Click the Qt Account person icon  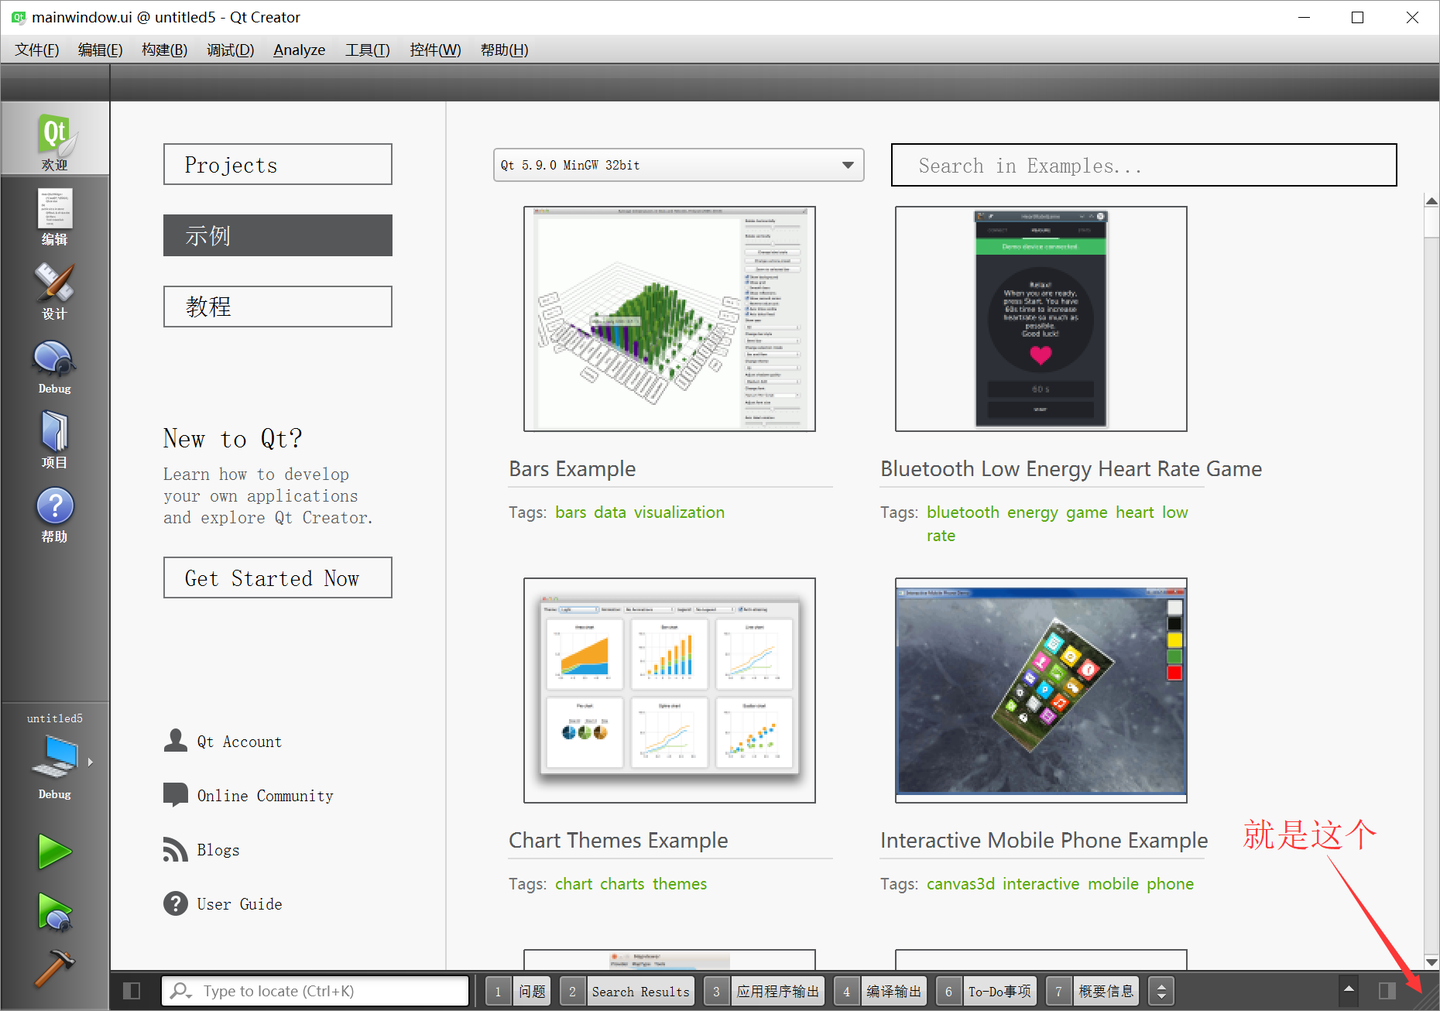176,740
